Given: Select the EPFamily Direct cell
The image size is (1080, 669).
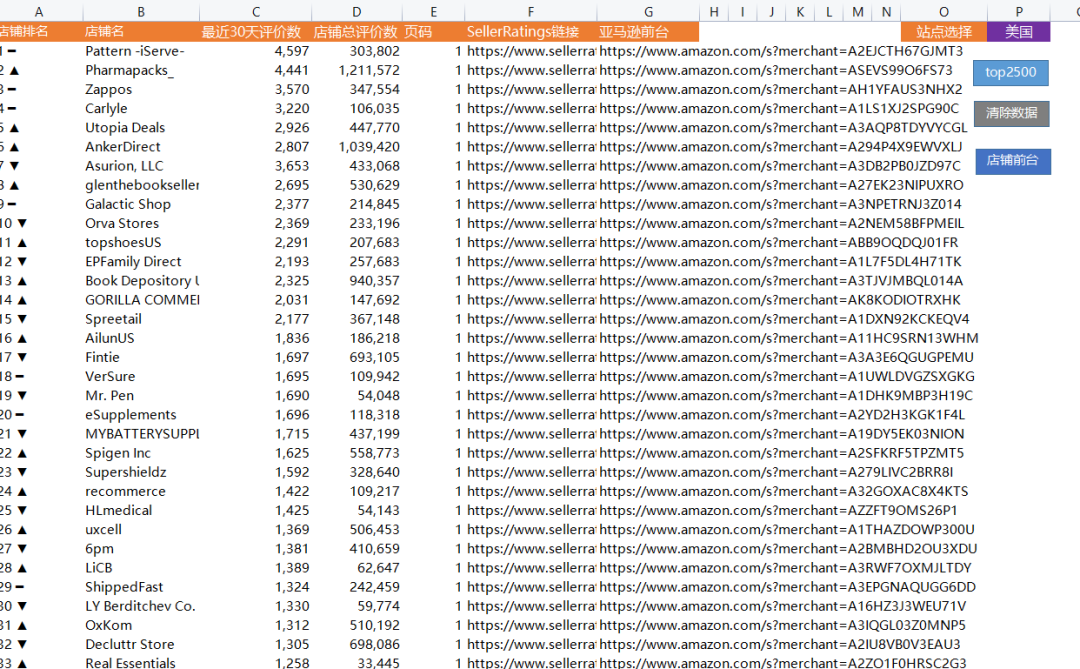Looking at the screenshot, I should [141, 262].
